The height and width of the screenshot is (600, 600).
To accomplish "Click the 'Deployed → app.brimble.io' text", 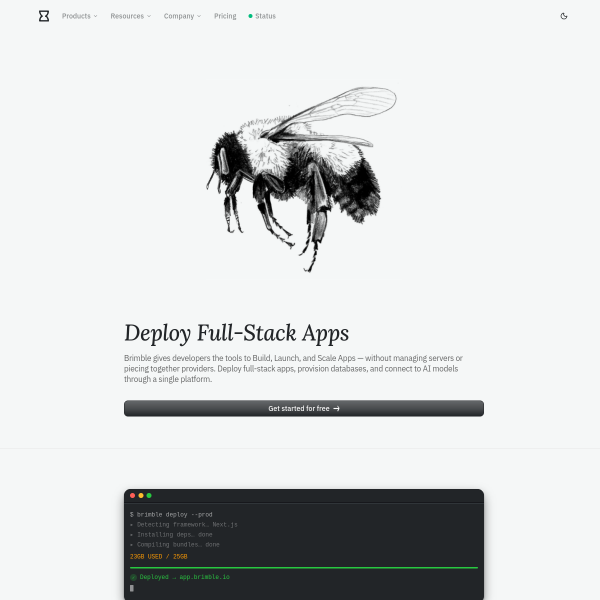I will point(184,577).
